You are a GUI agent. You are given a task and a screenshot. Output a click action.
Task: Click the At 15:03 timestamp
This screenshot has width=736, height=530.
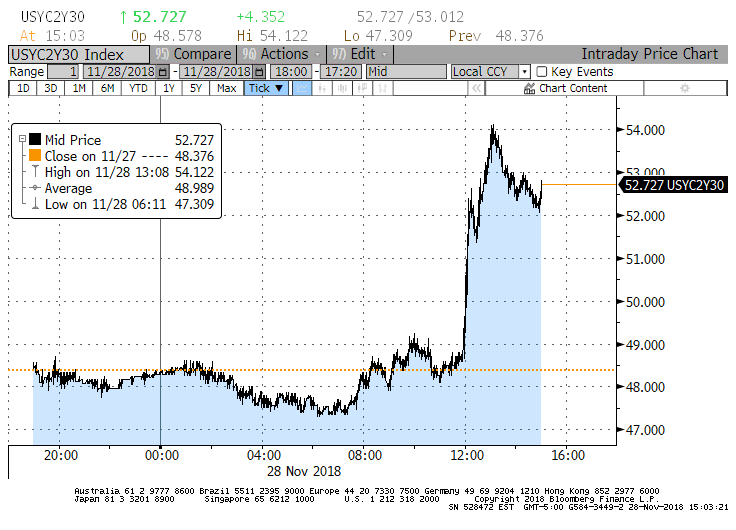[x=53, y=36]
